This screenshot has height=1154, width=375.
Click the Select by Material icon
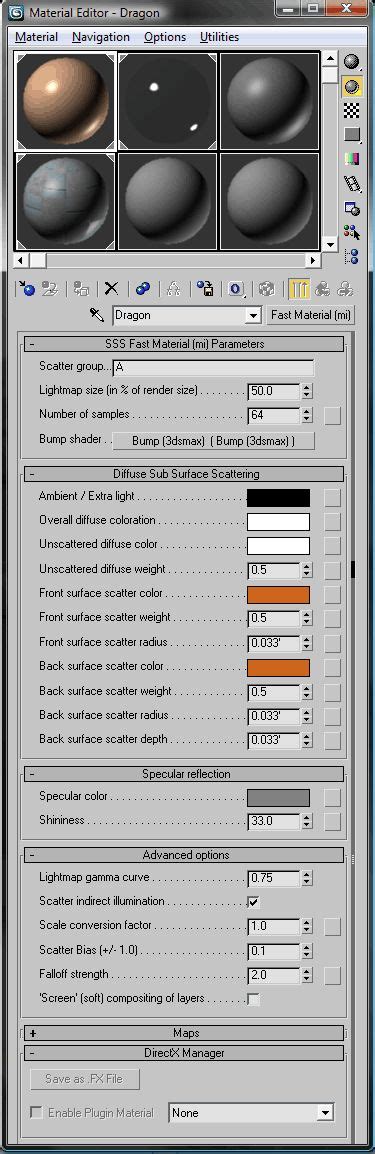tap(353, 233)
